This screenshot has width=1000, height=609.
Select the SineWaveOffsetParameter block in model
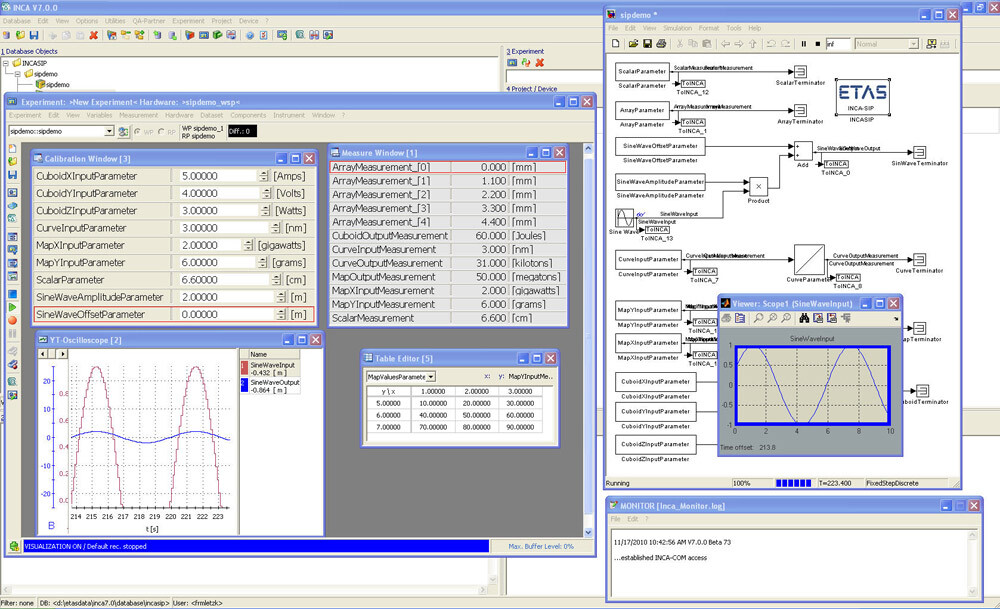[660, 146]
